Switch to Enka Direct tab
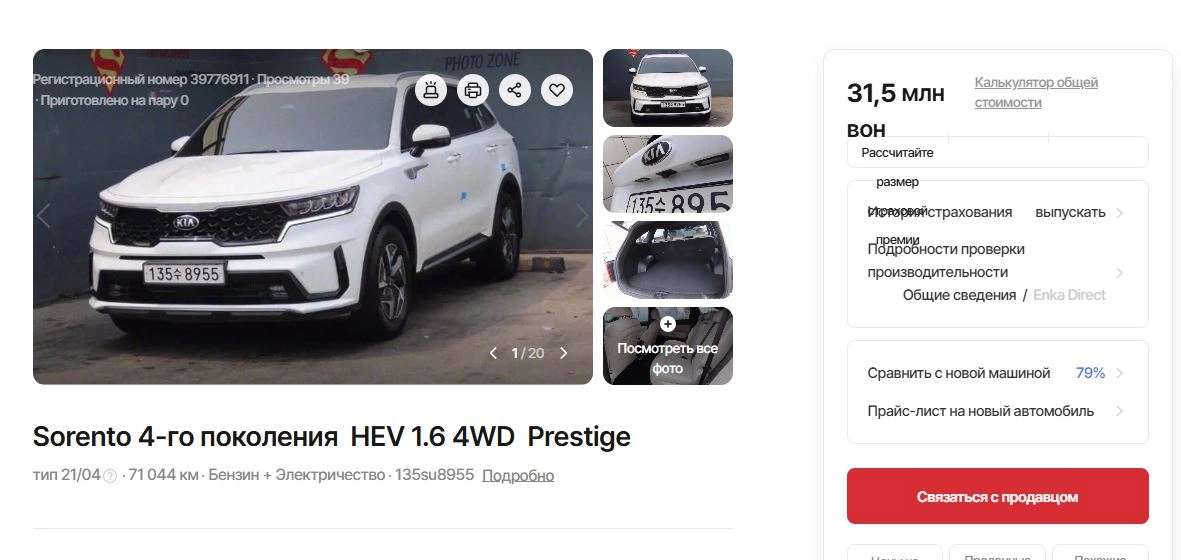1181x560 pixels. tap(1069, 295)
